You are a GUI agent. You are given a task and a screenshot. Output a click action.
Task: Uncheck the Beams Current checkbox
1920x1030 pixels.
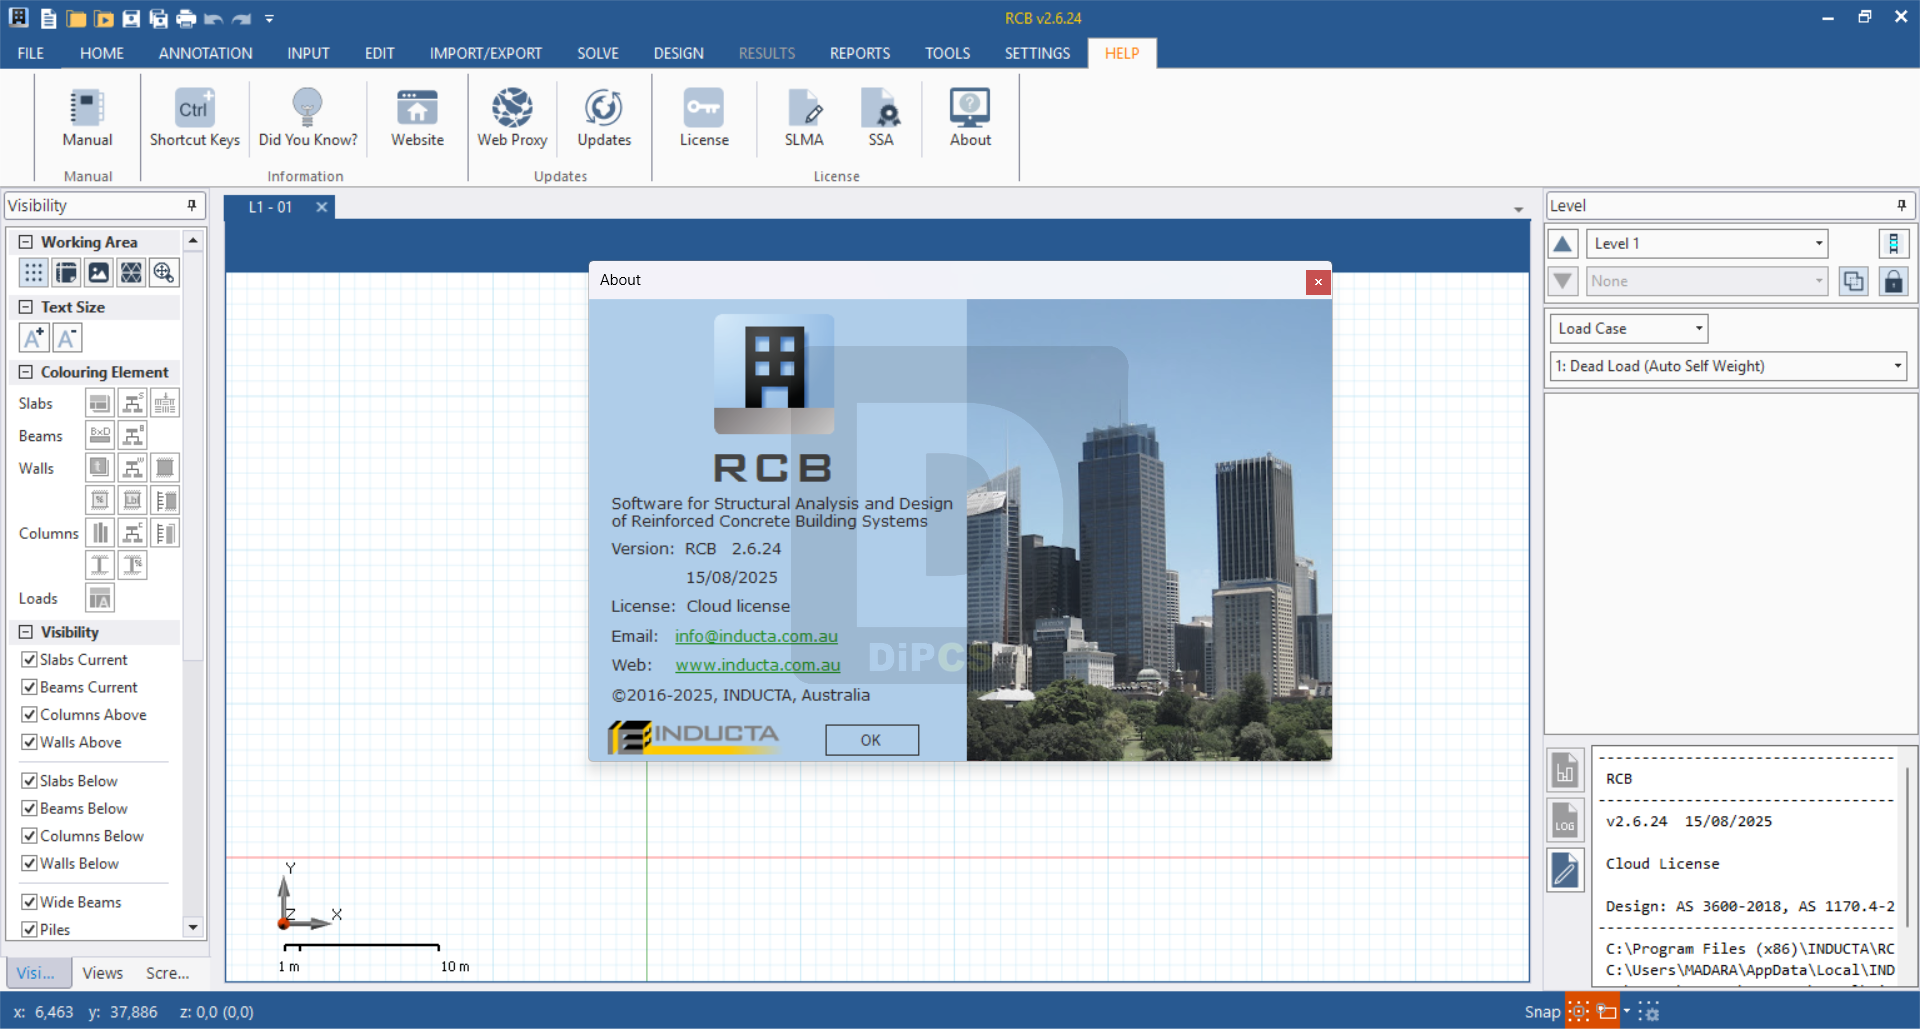pos(29,687)
